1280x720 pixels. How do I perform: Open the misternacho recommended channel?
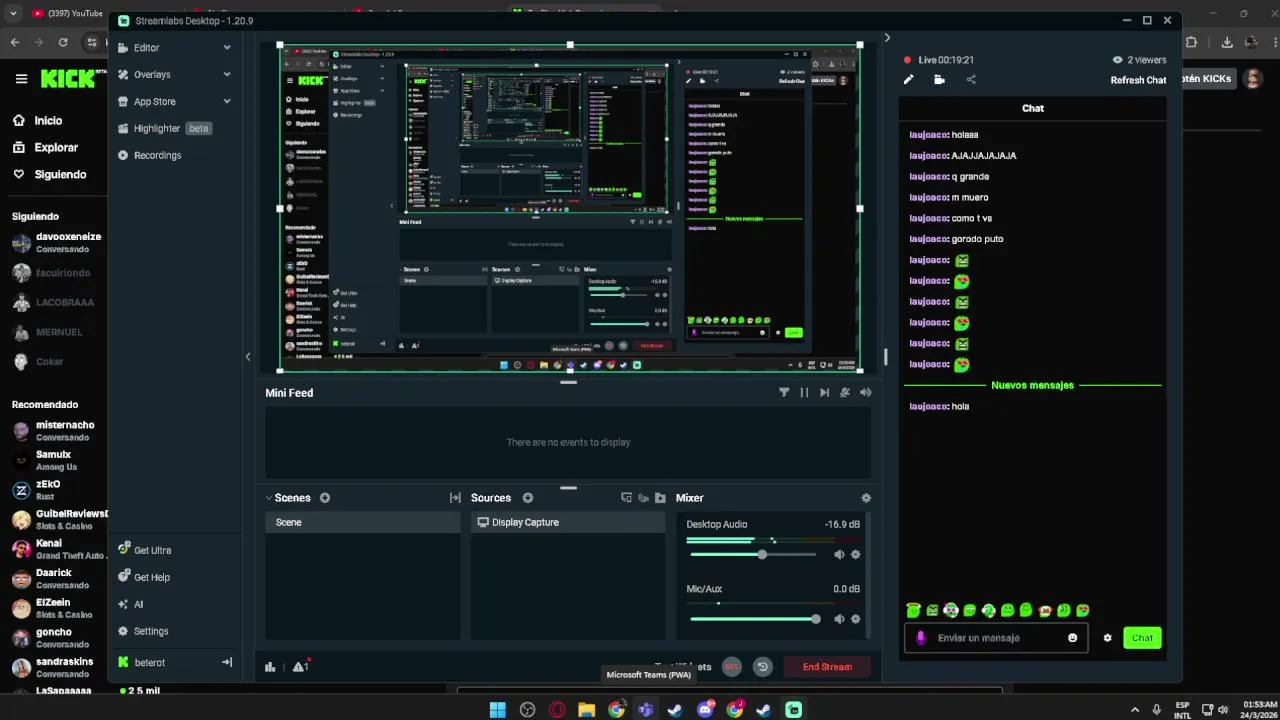tap(57, 431)
